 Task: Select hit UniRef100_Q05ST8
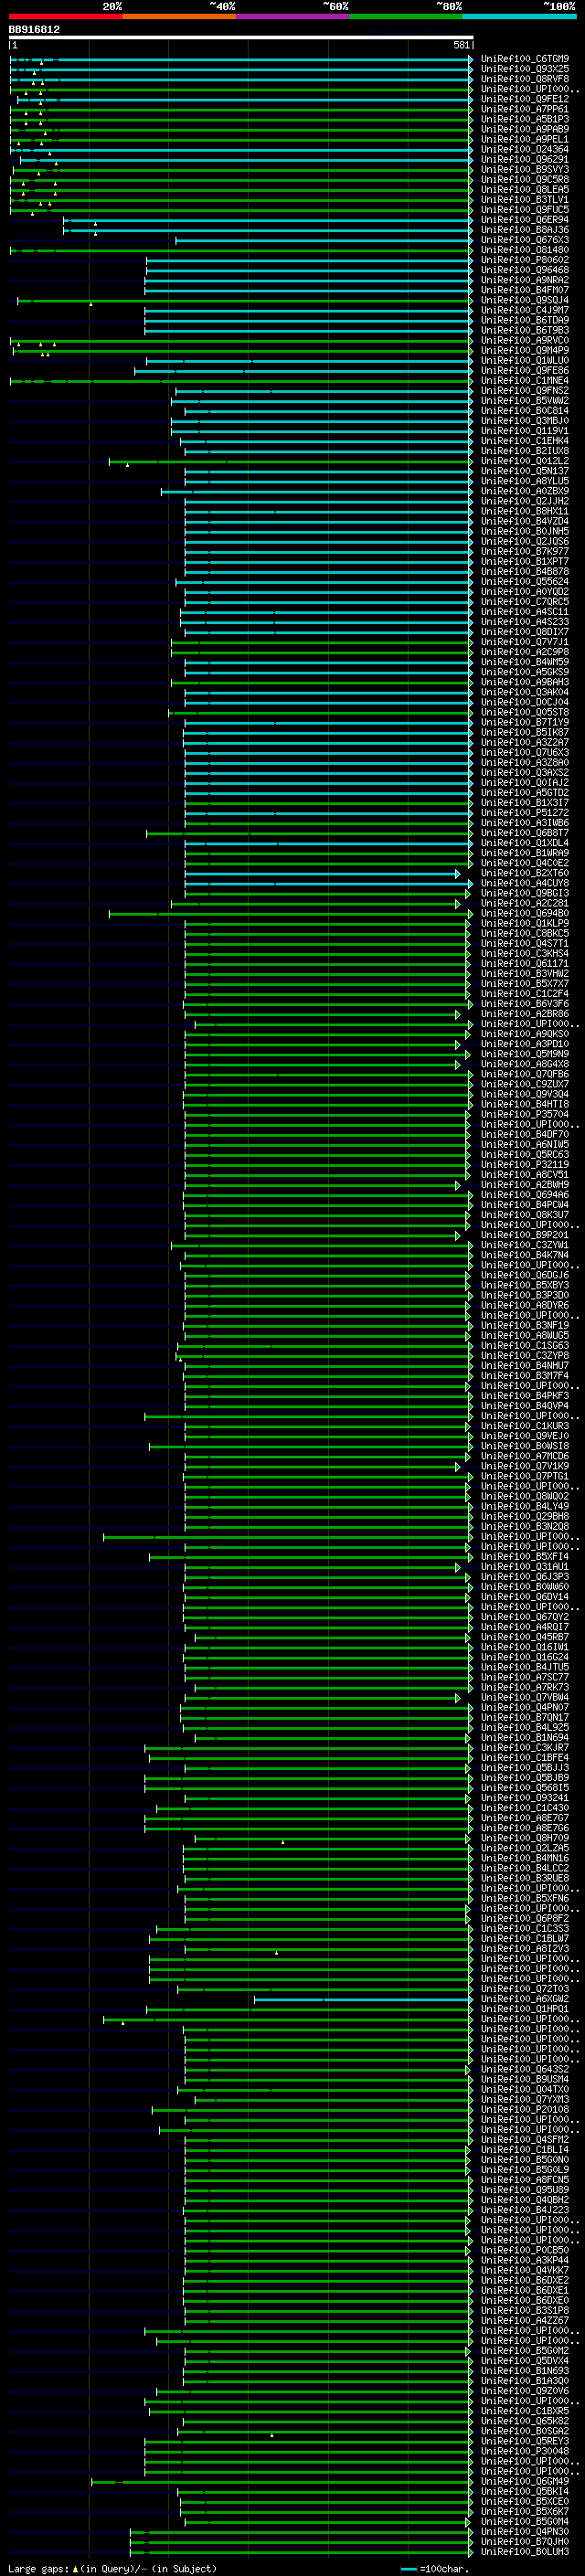point(525,712)
